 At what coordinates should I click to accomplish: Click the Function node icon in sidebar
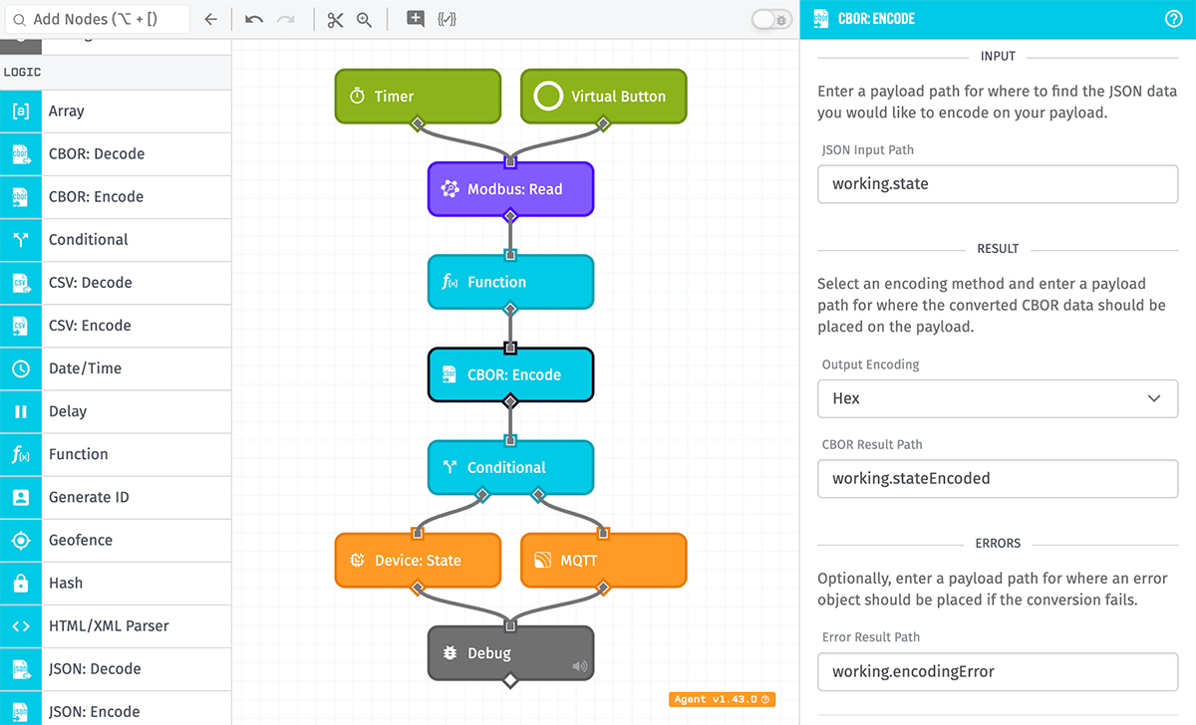20,454
